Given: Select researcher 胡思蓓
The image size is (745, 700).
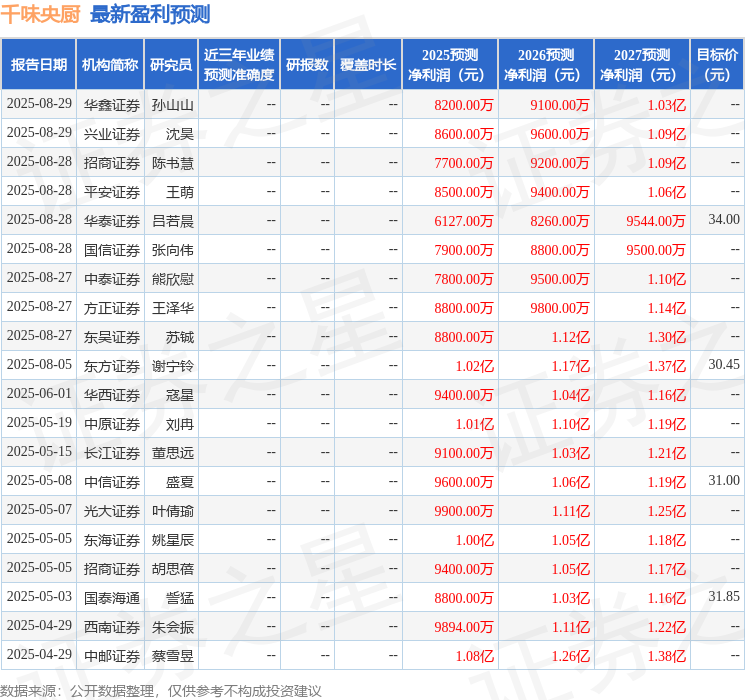Looking at the screenshot, I should (x=172, y=569).
